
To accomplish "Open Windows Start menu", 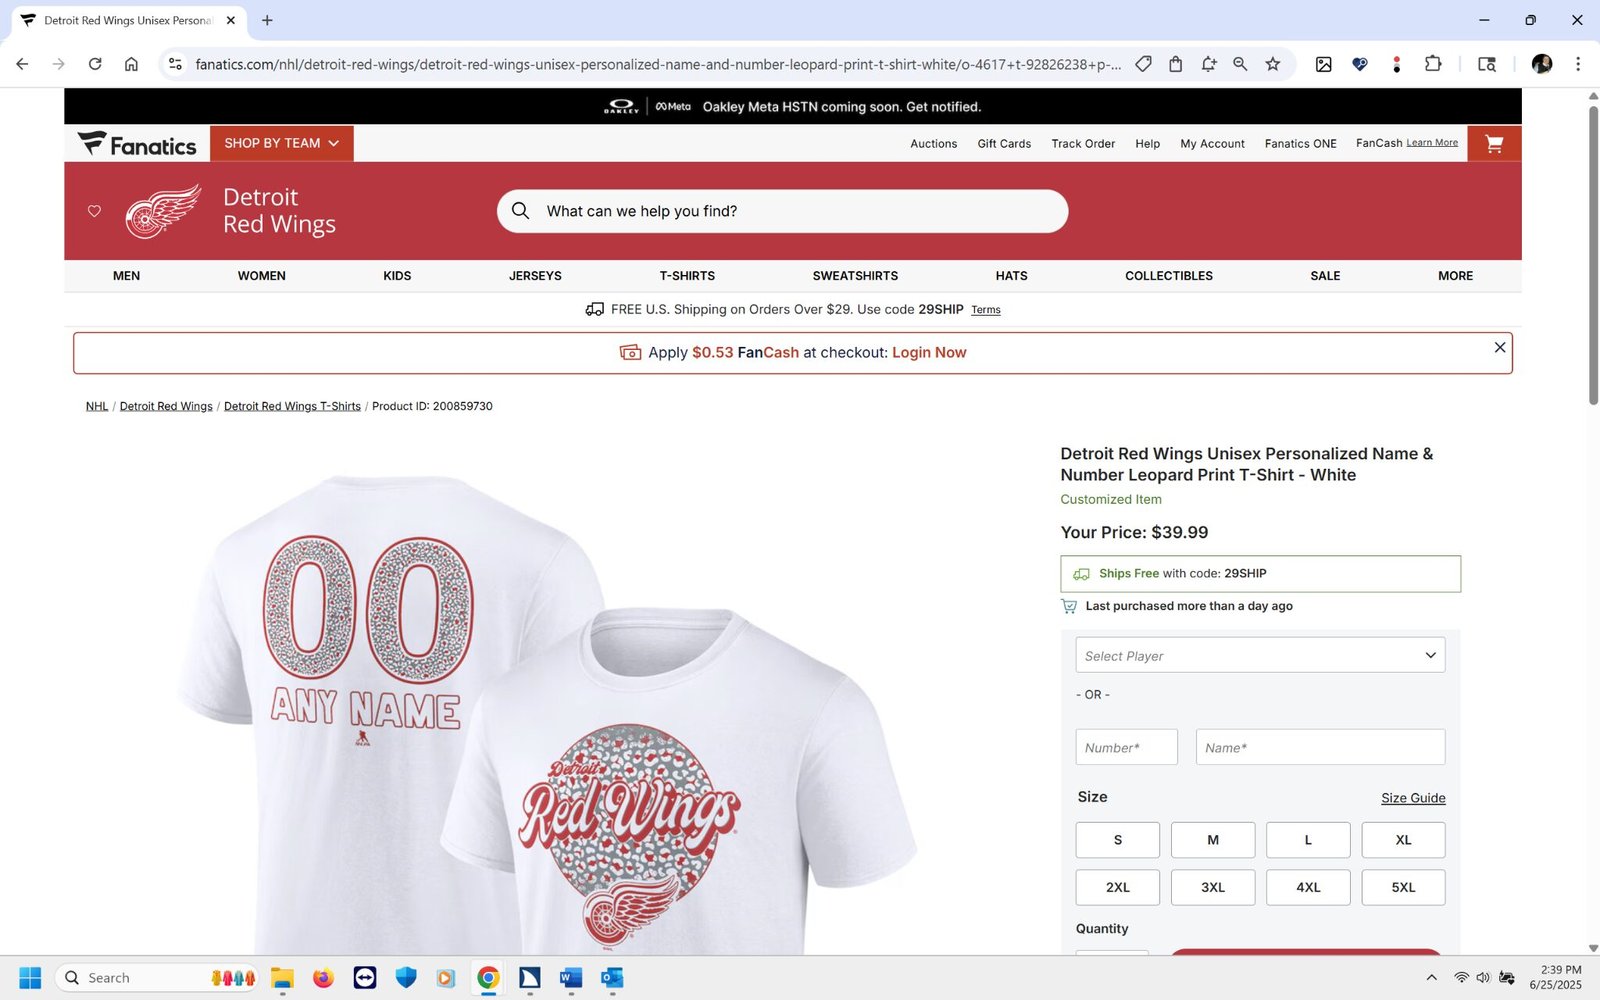I will pos(30,978).
